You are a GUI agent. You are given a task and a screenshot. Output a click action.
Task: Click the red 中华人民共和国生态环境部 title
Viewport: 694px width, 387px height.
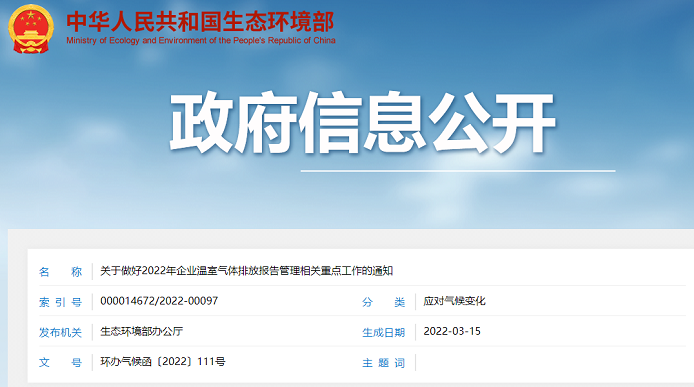click(200, 21)
